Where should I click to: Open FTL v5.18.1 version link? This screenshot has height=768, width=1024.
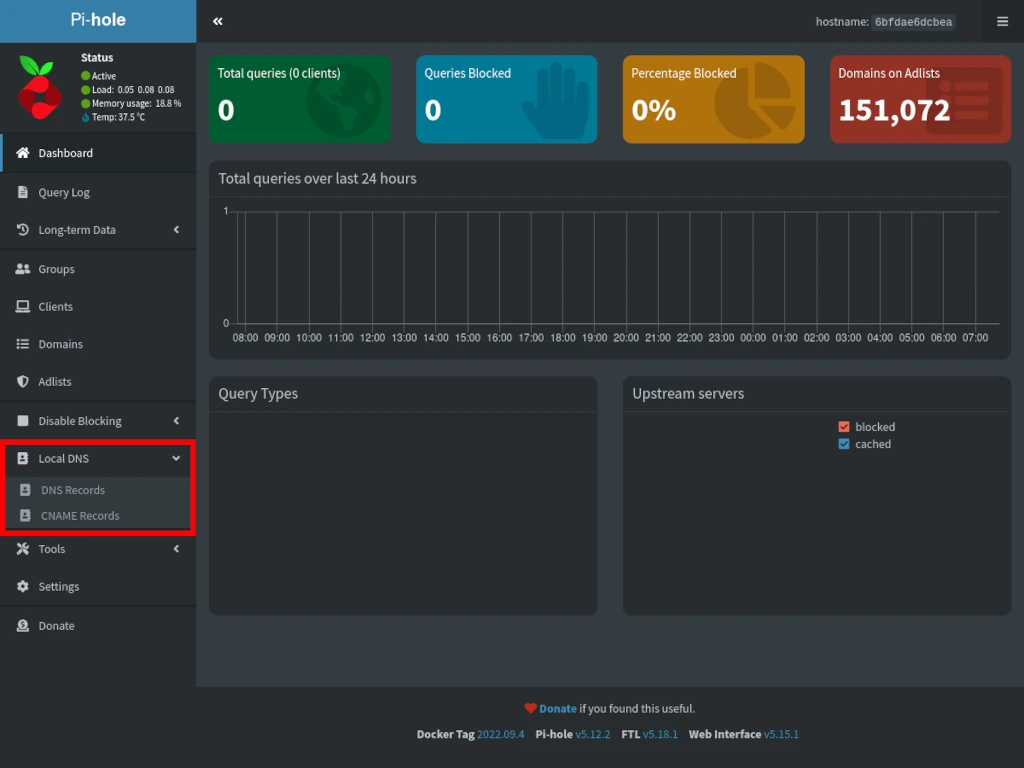660,734
